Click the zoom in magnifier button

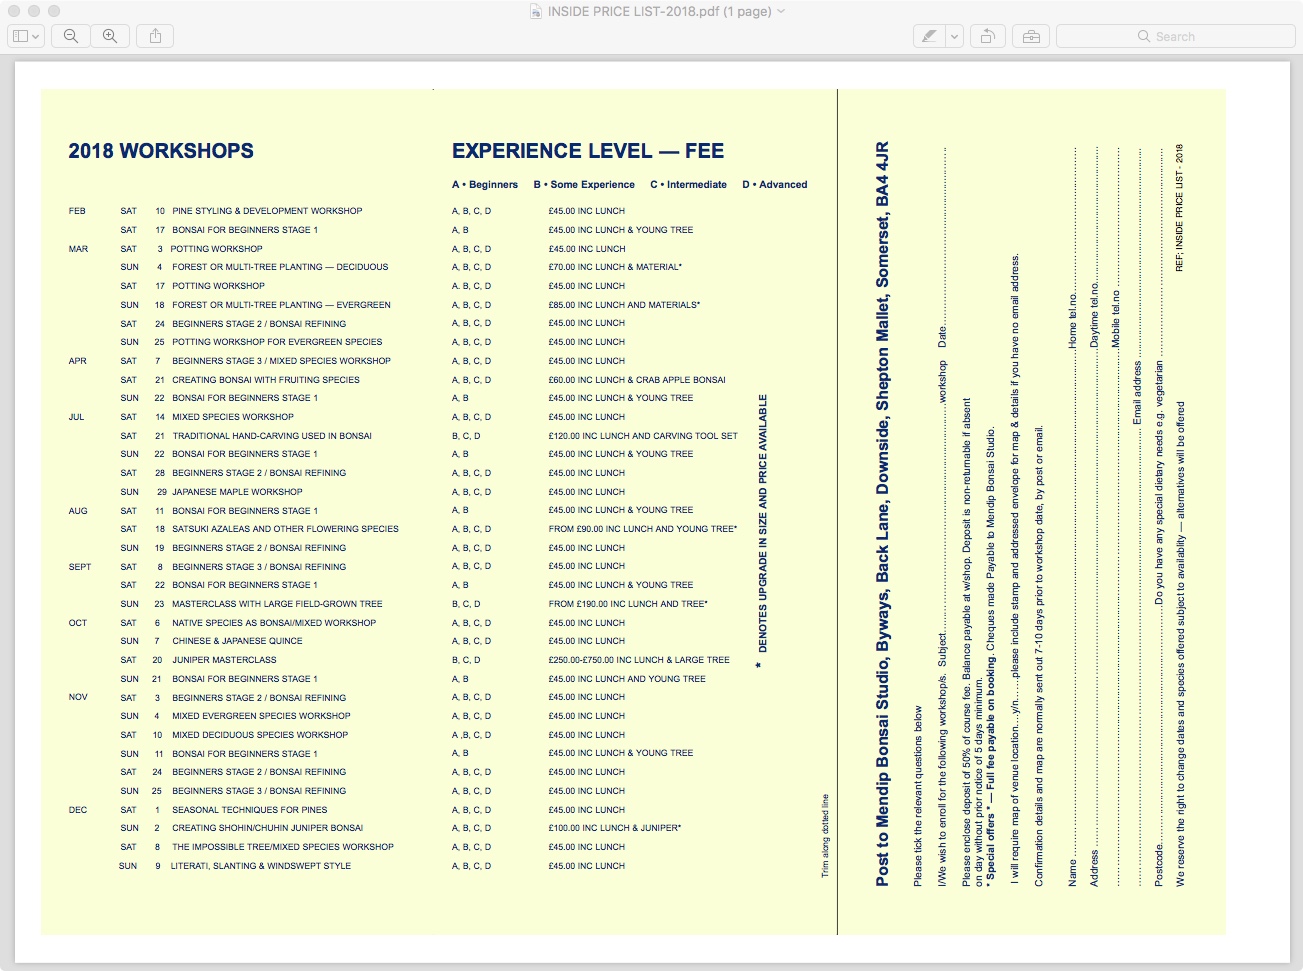[x=110, y=36]
